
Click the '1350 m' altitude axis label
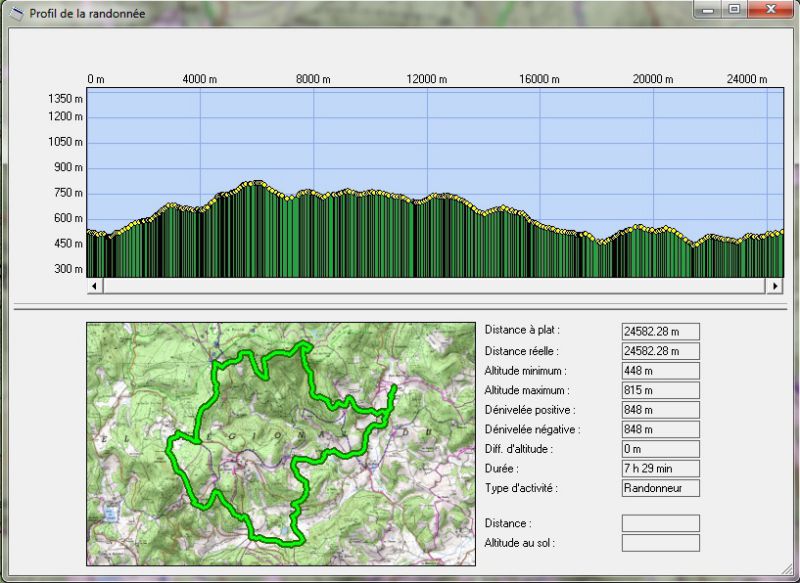click(65, 98)
